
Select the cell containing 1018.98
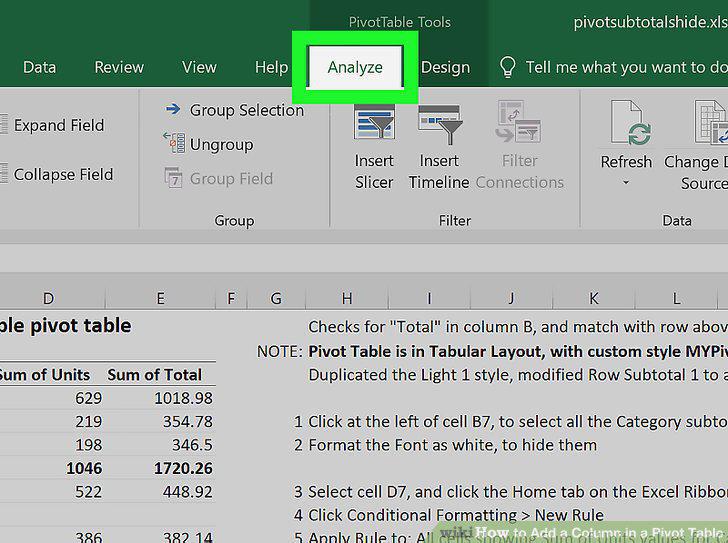point(183,398)
